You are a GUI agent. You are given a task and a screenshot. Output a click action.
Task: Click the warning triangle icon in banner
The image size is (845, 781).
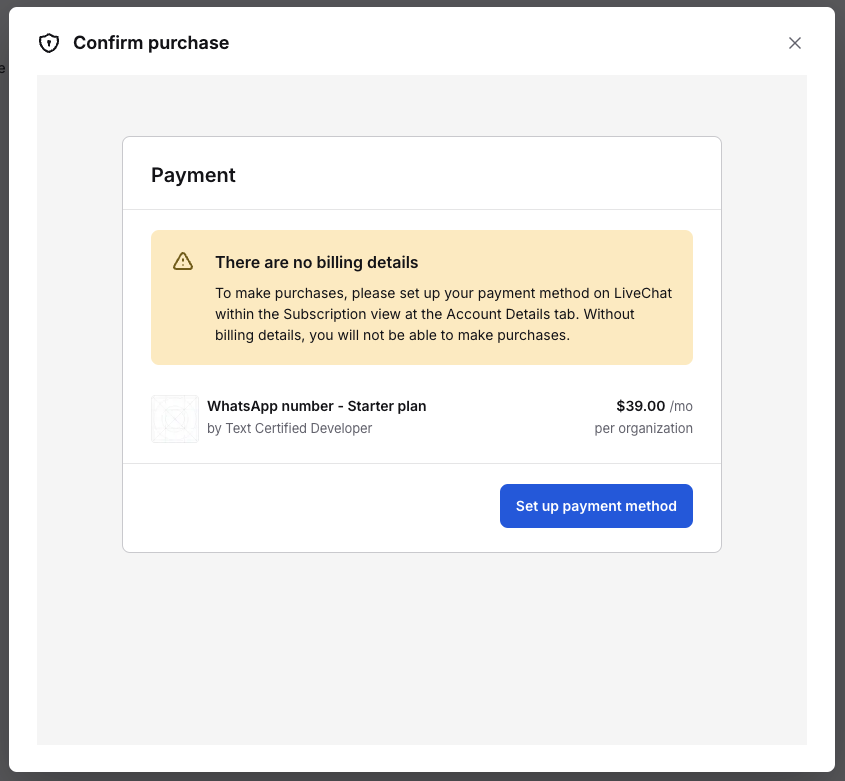pos(183,261)
